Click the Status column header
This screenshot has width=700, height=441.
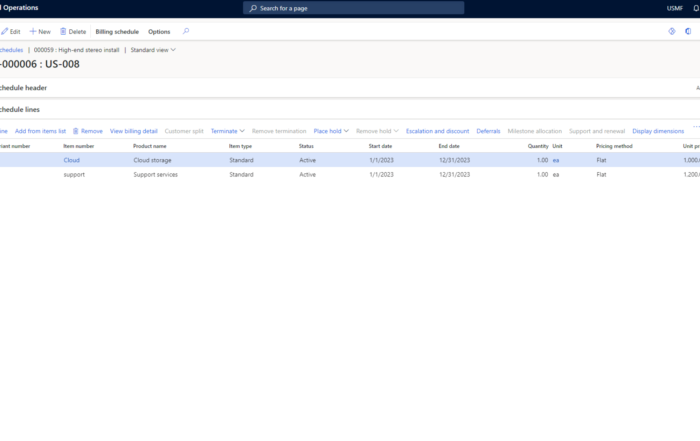click(306, 146)
